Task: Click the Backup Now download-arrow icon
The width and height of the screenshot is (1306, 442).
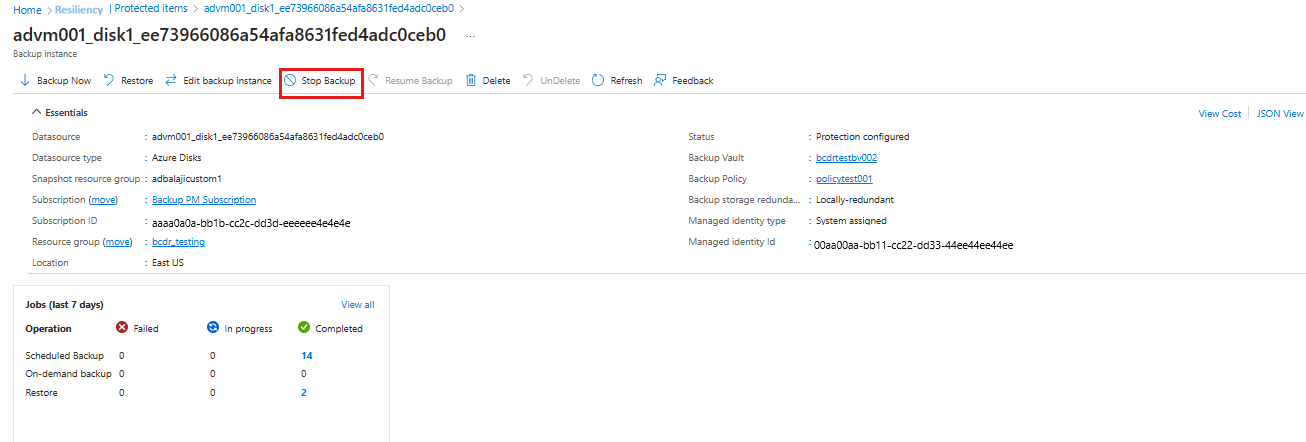Action: point(25,81)
